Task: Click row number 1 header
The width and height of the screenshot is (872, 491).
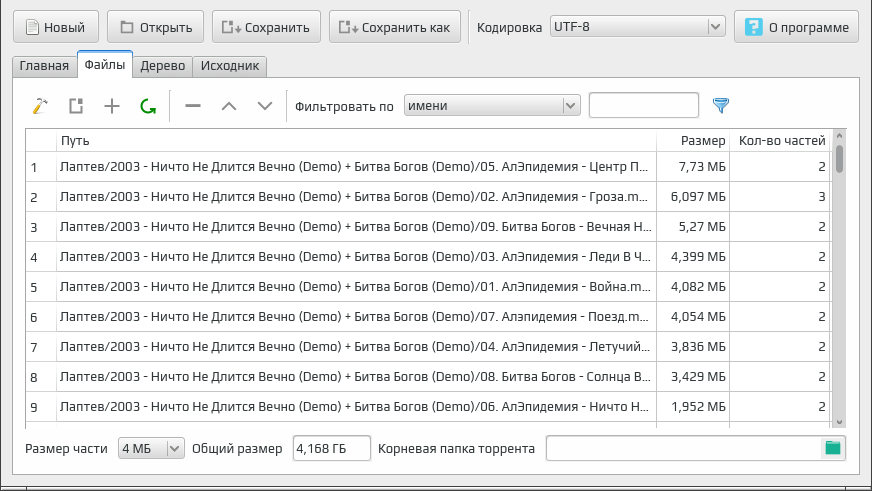Action: tap(41, 167)
